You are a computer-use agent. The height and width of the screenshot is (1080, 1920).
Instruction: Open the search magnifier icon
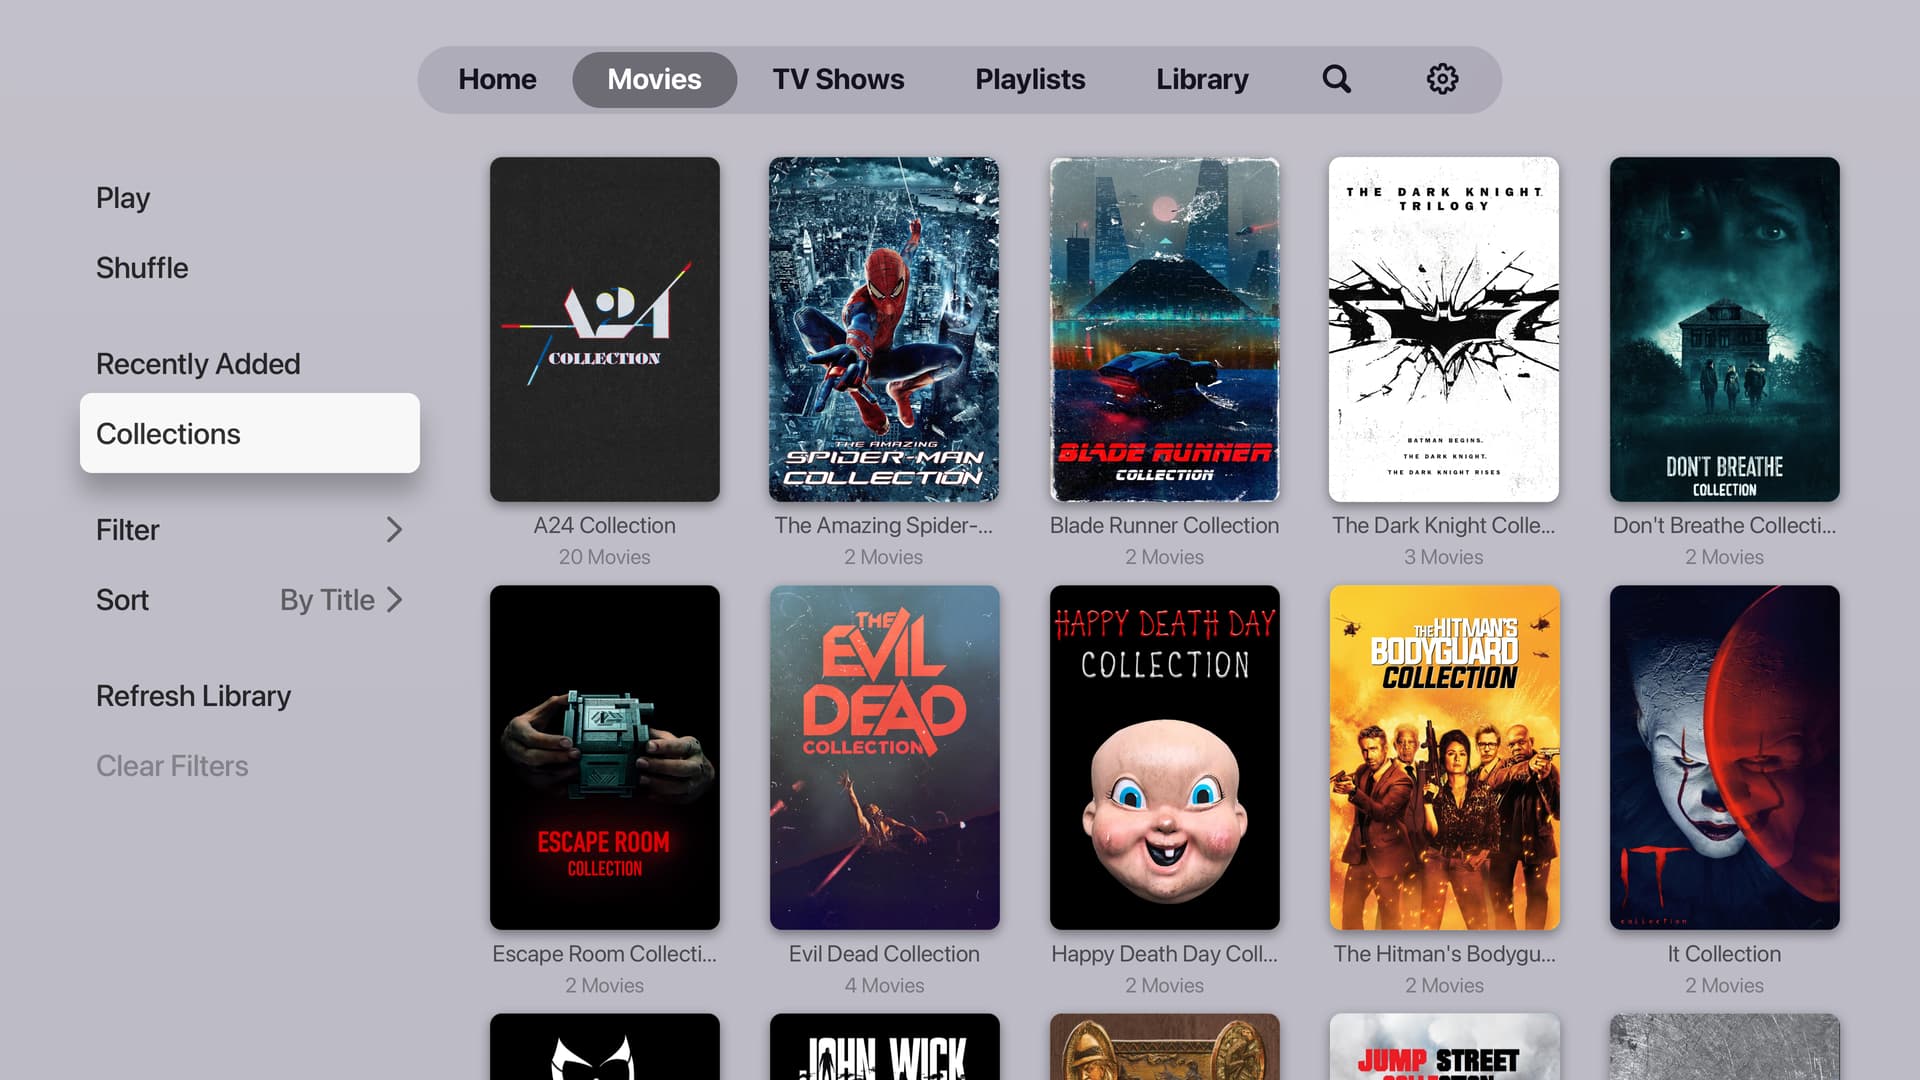(1336, 79)
